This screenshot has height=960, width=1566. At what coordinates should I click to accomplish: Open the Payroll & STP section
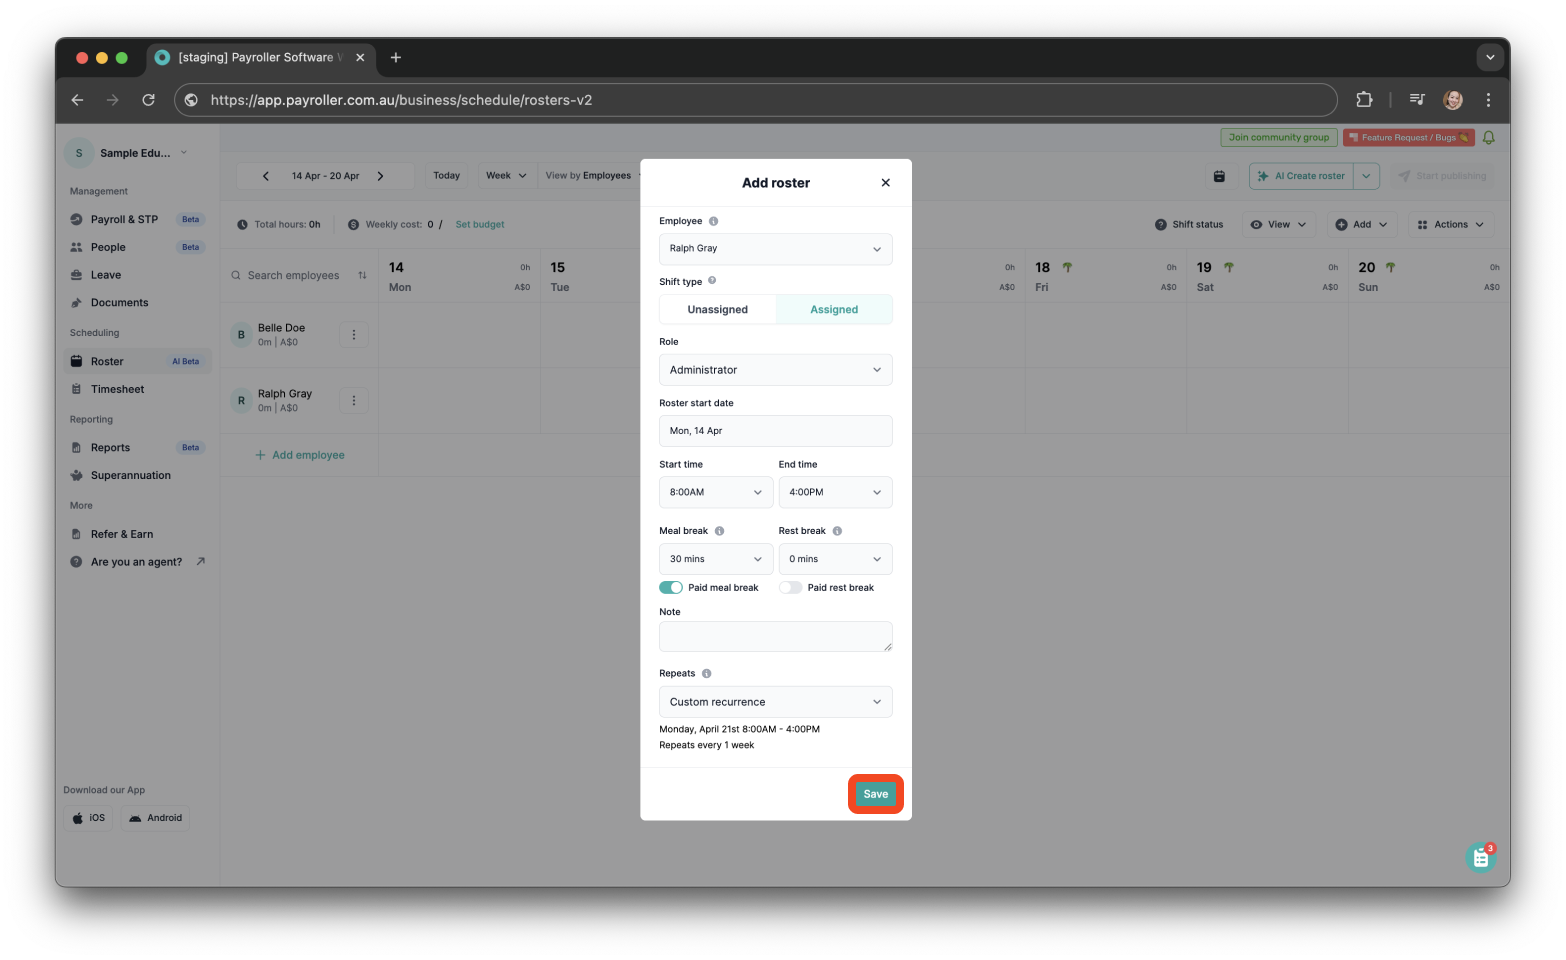click(x=124, y=219)
